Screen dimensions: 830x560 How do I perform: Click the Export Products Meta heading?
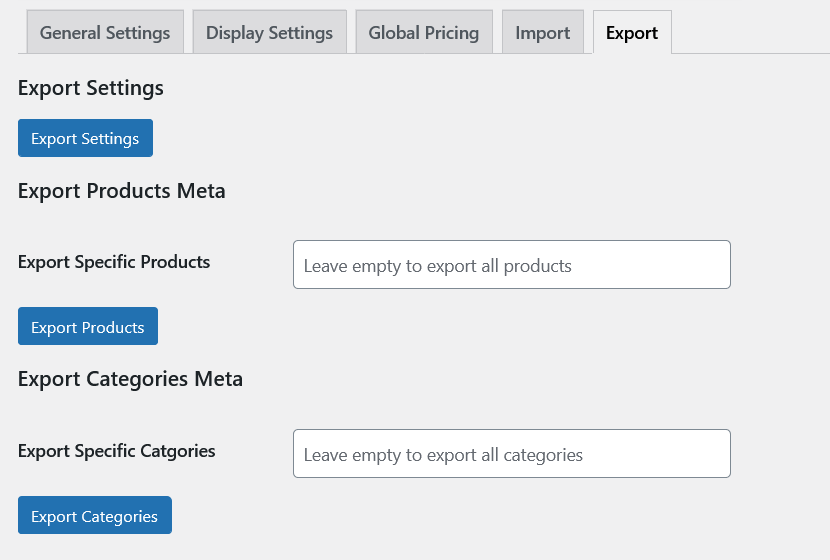122,190
